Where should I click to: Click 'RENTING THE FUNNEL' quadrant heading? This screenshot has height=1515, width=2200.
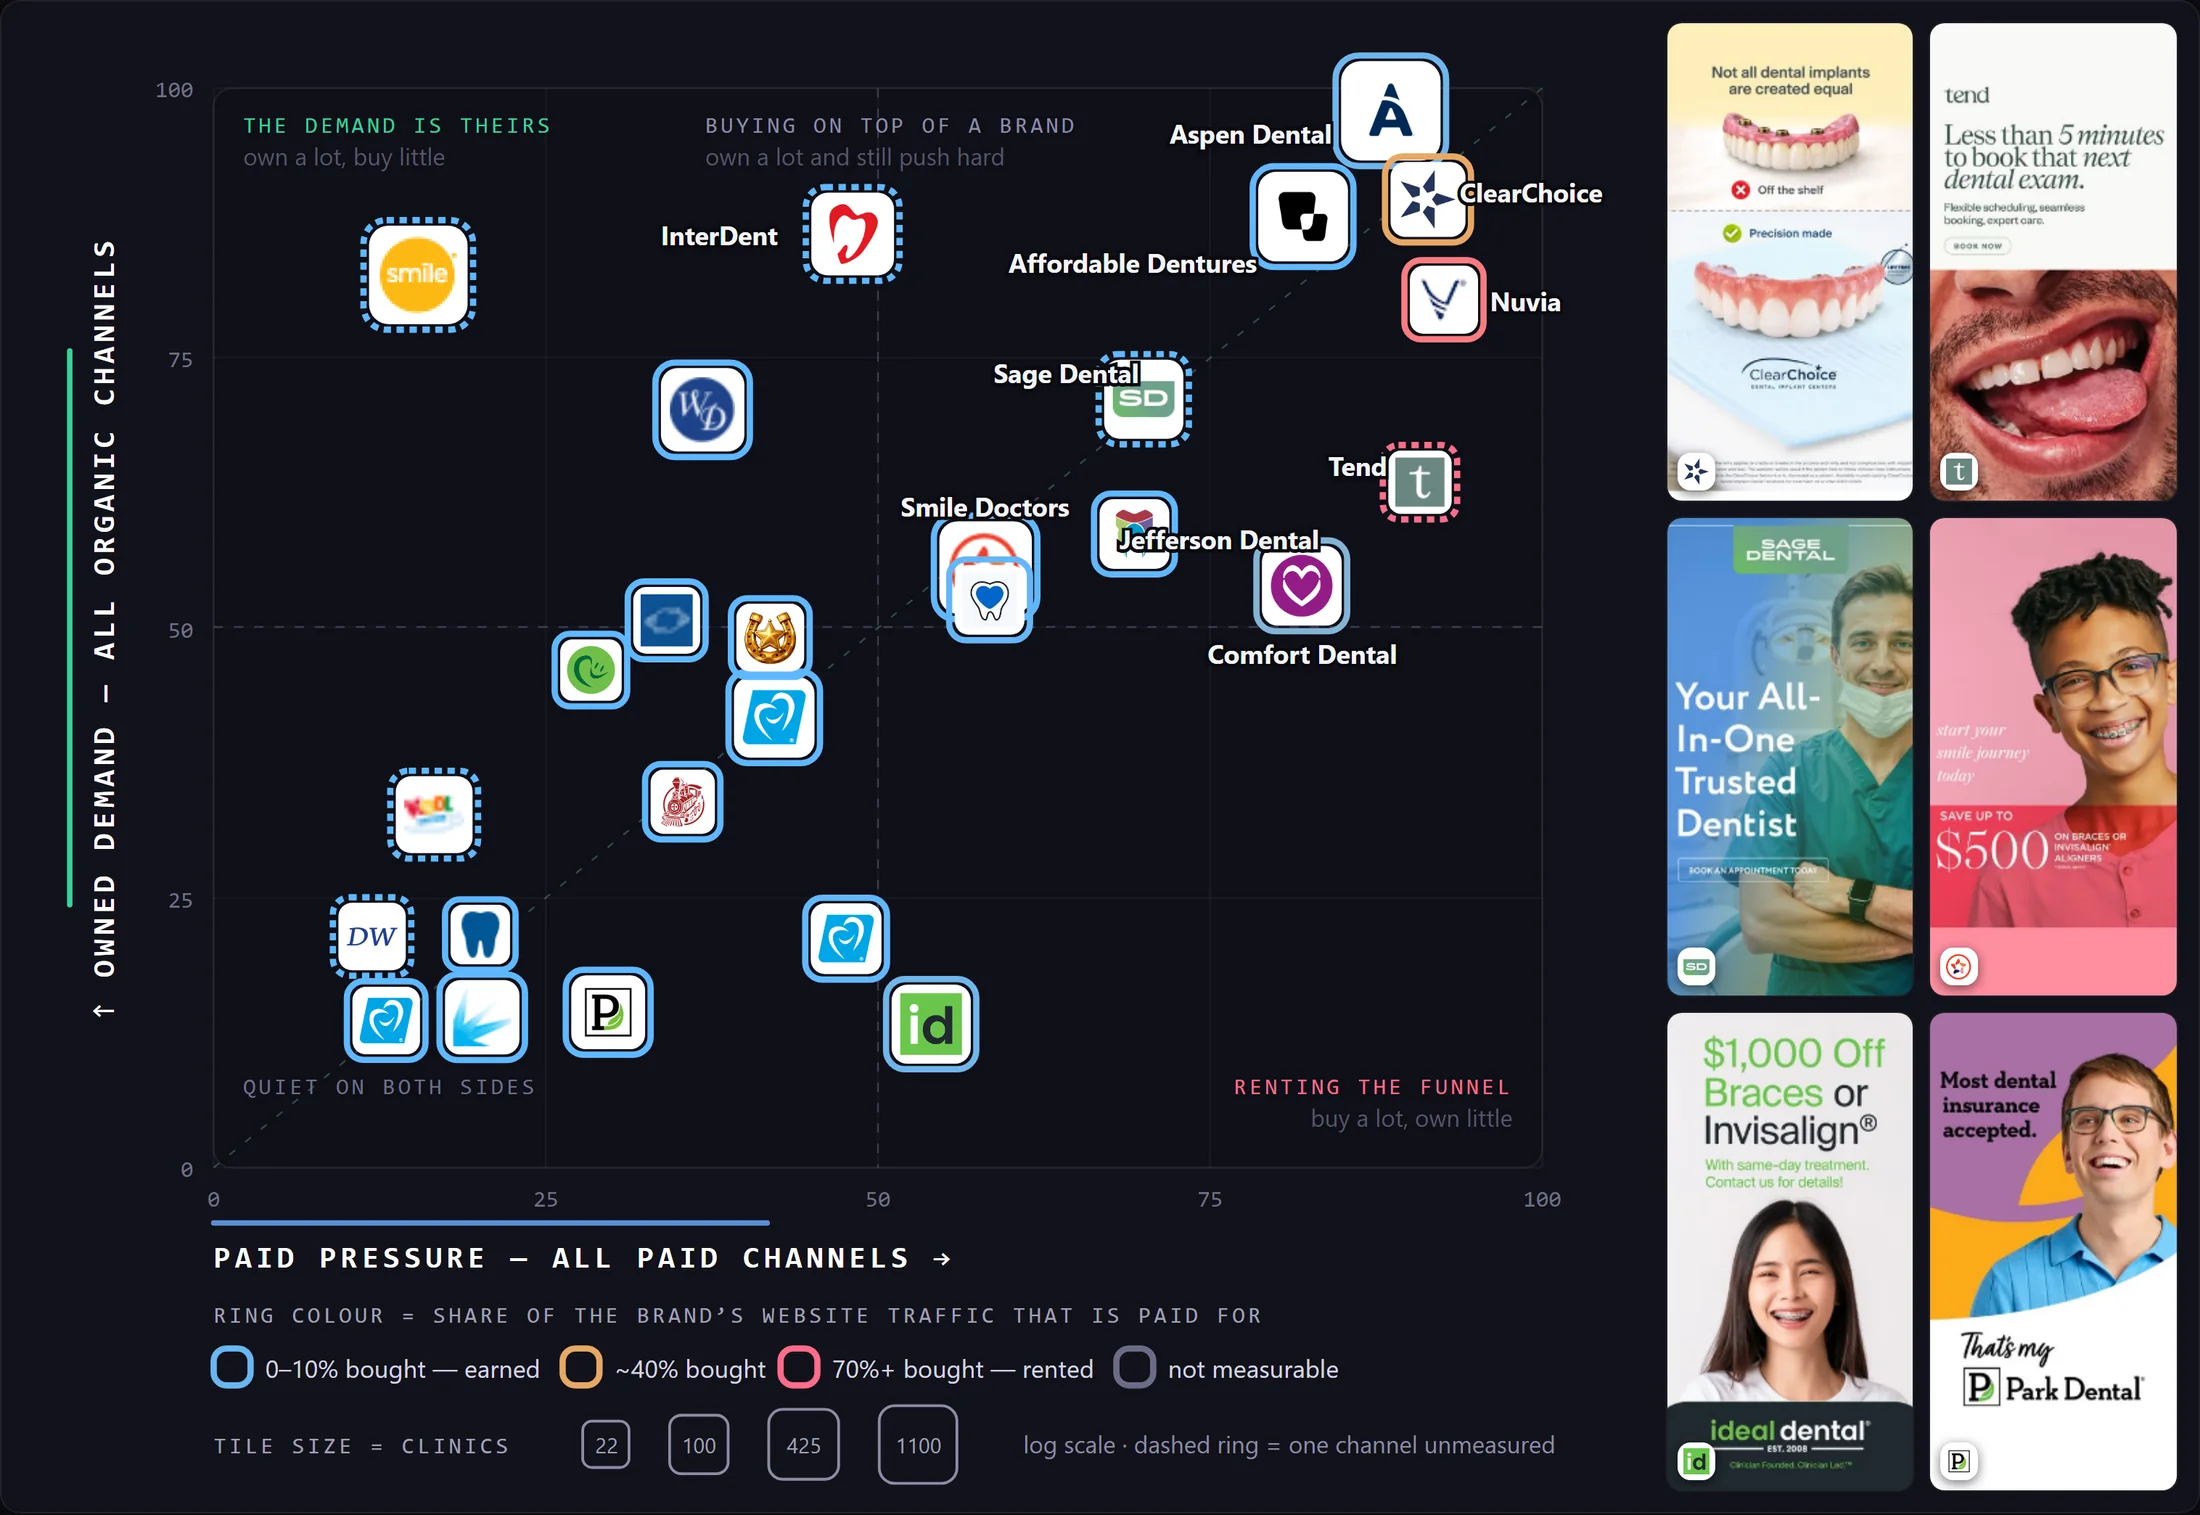click(1372, 1087)
